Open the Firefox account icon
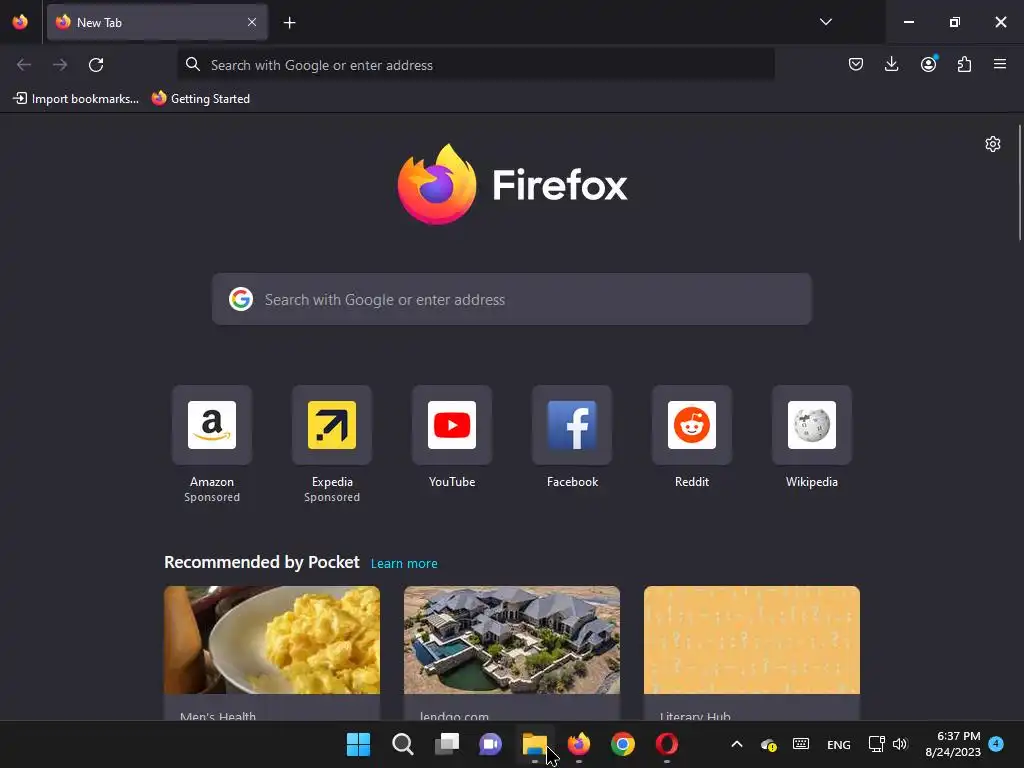The image size is (1024, 768). click(x=928, y=64)
